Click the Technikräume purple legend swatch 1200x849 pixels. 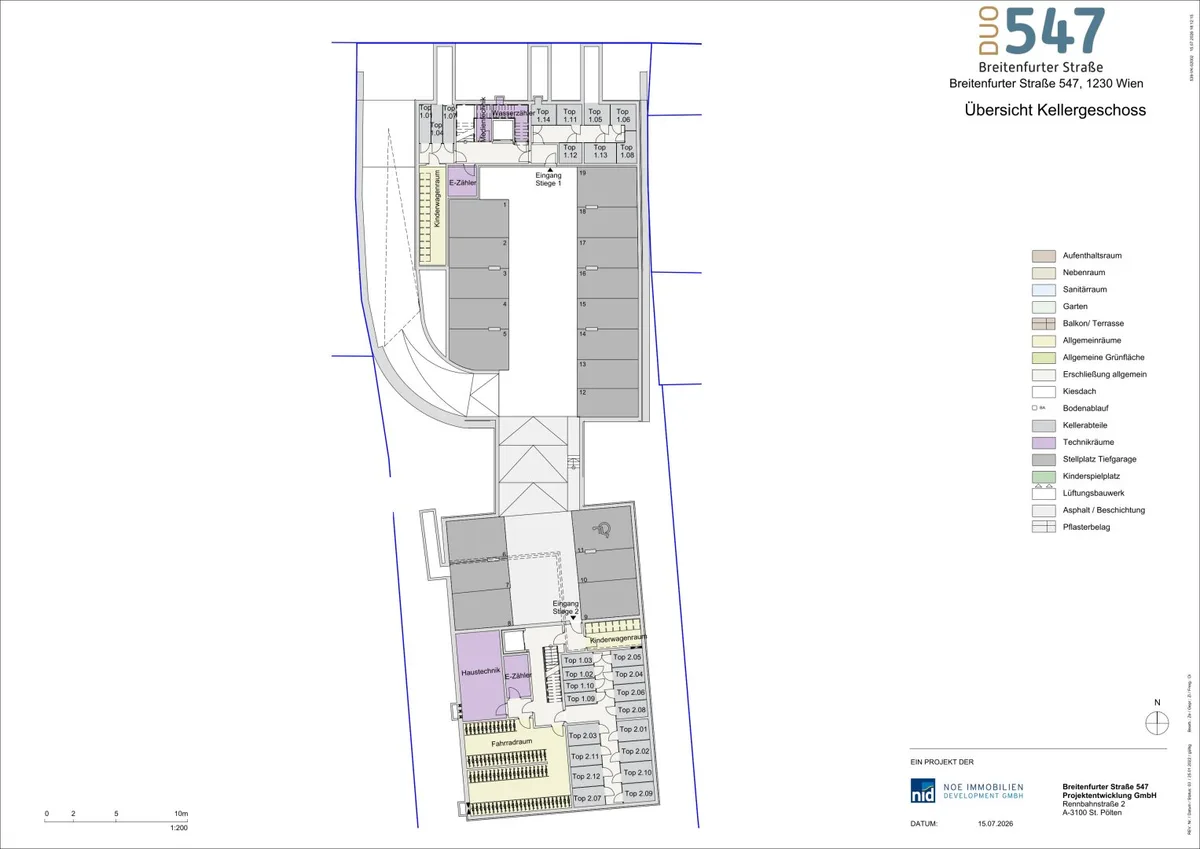point(1044,442)
